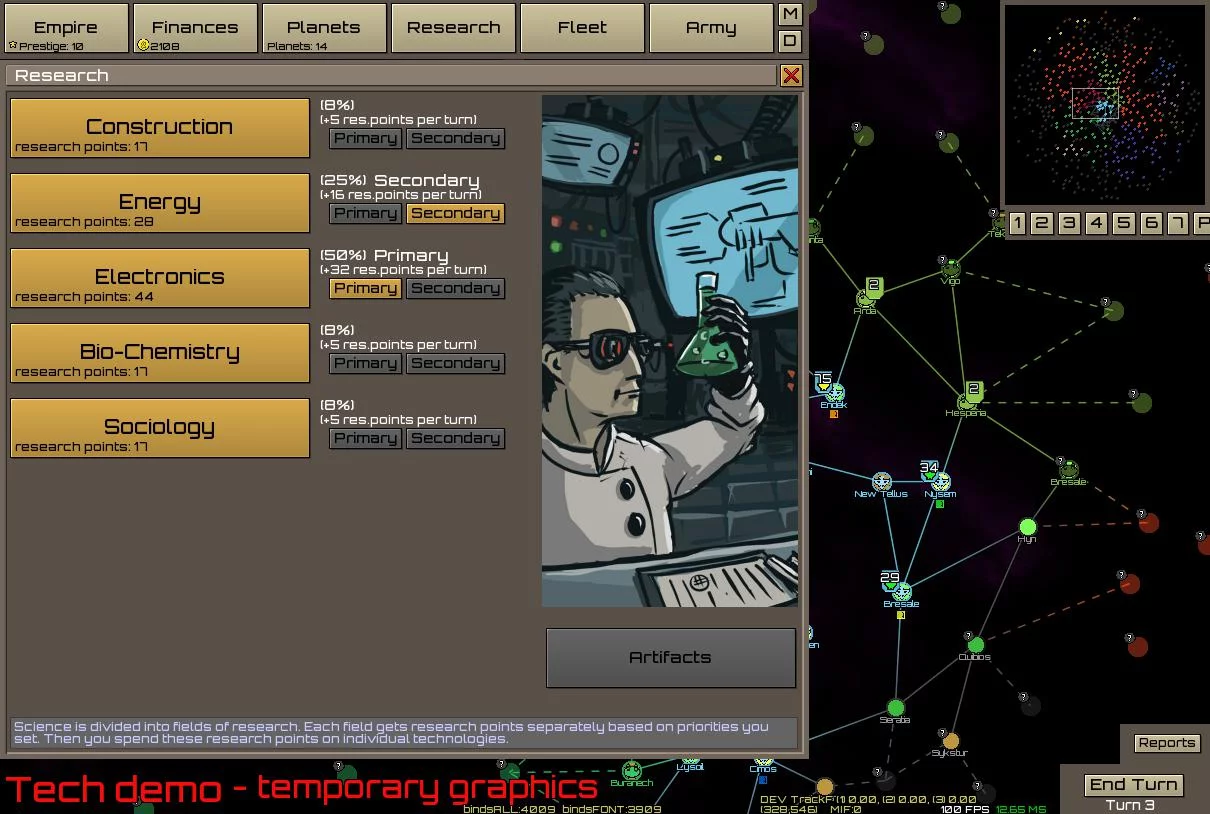Image resolution: width=1210 pixels, height=814 pixels.
Task: Set Electronics research to Secondary
Action: tap(455, 288)
